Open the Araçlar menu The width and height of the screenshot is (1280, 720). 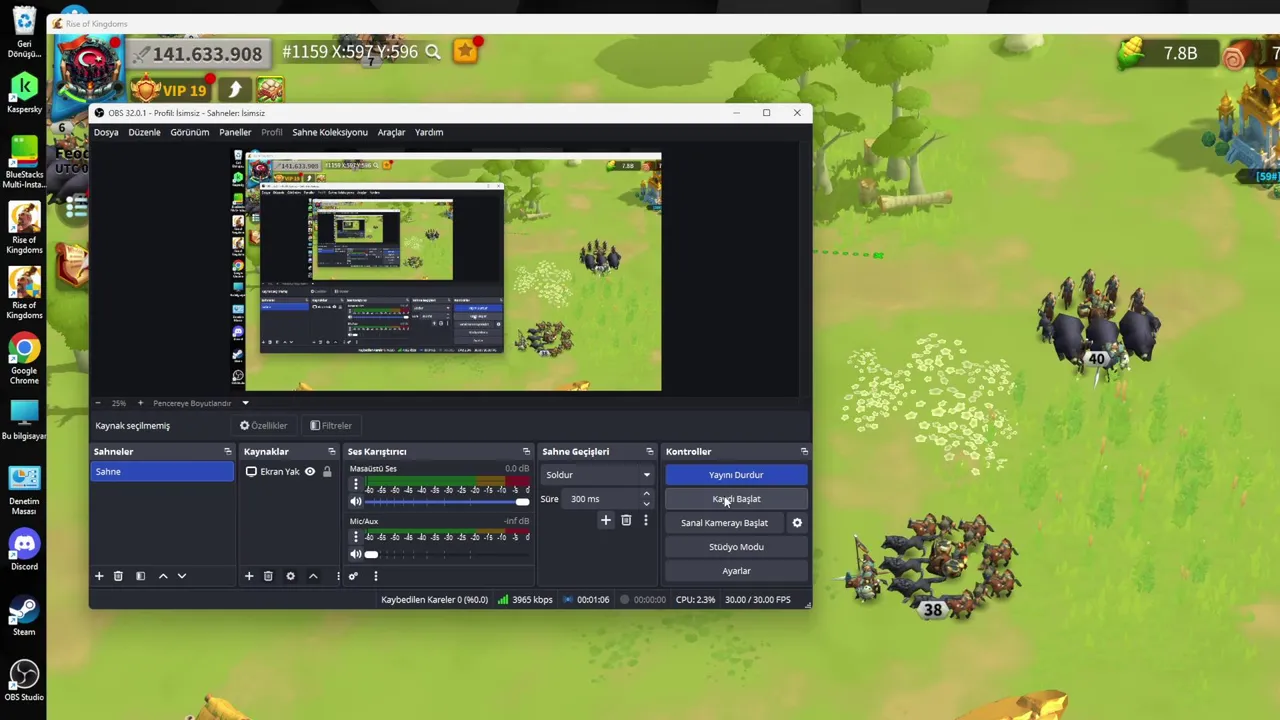pos(391,132)
